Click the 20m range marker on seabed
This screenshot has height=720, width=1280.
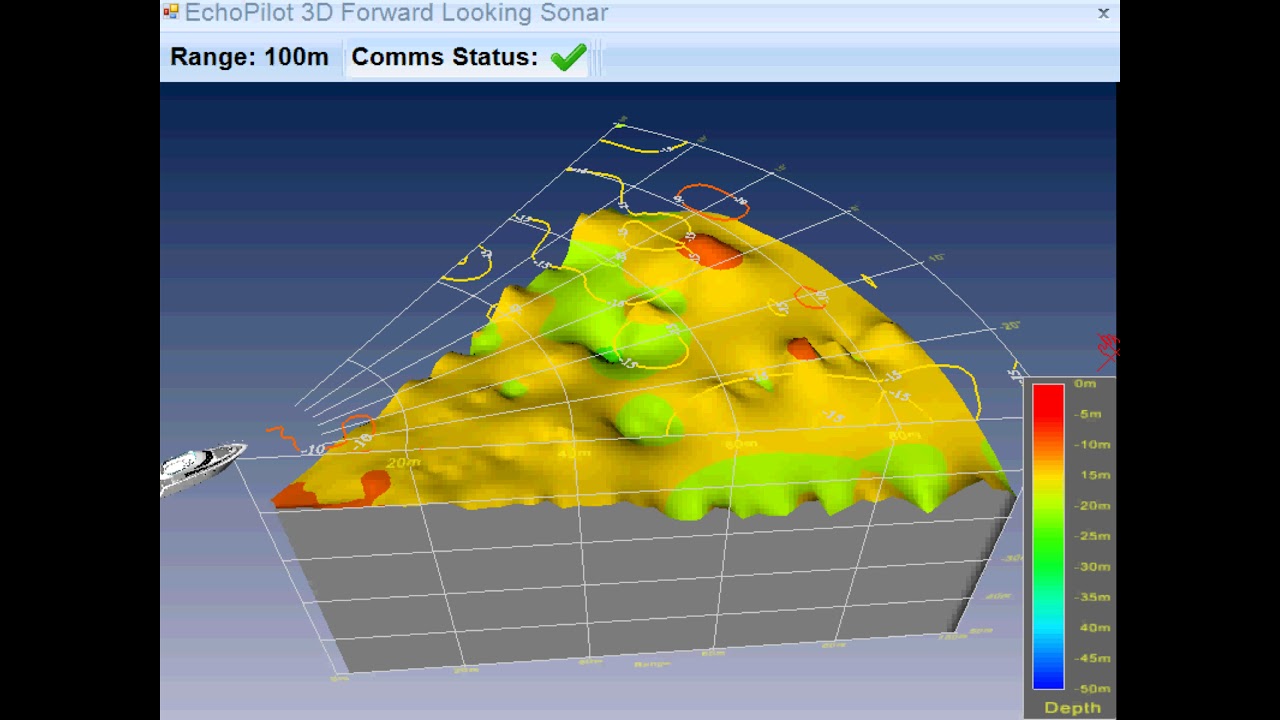pyautogui.click(x=404, y=462)
